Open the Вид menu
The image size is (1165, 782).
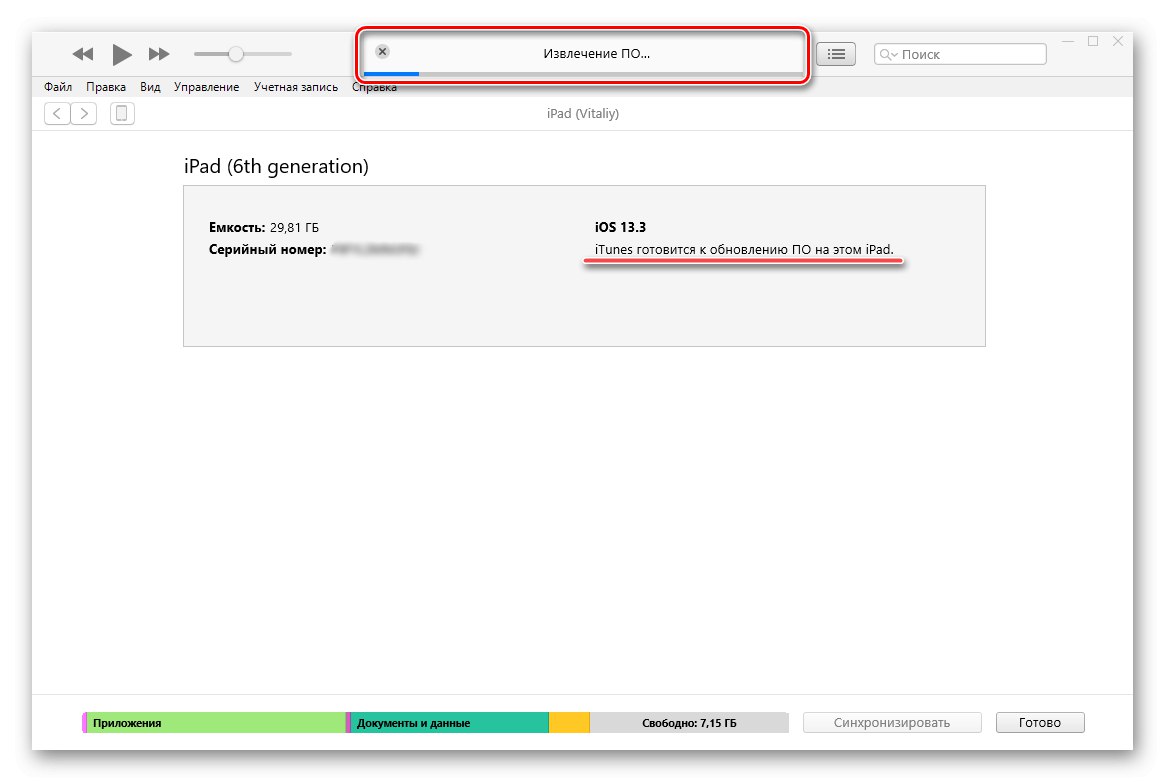[x=150, y=87]
